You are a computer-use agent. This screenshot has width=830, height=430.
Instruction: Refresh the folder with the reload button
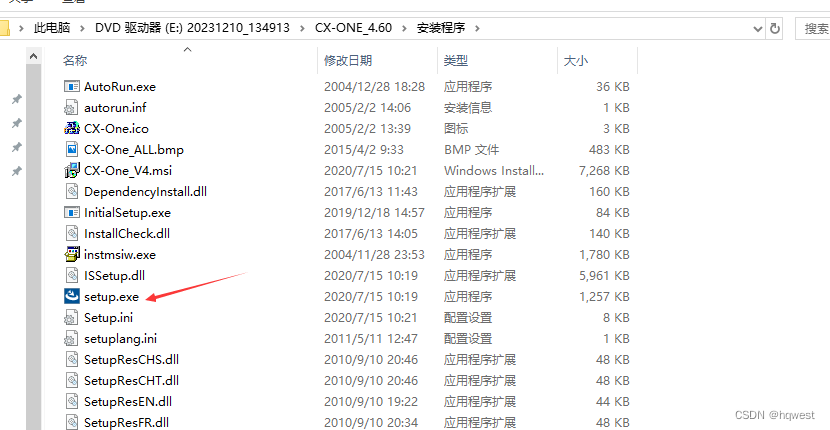[774, 28]
